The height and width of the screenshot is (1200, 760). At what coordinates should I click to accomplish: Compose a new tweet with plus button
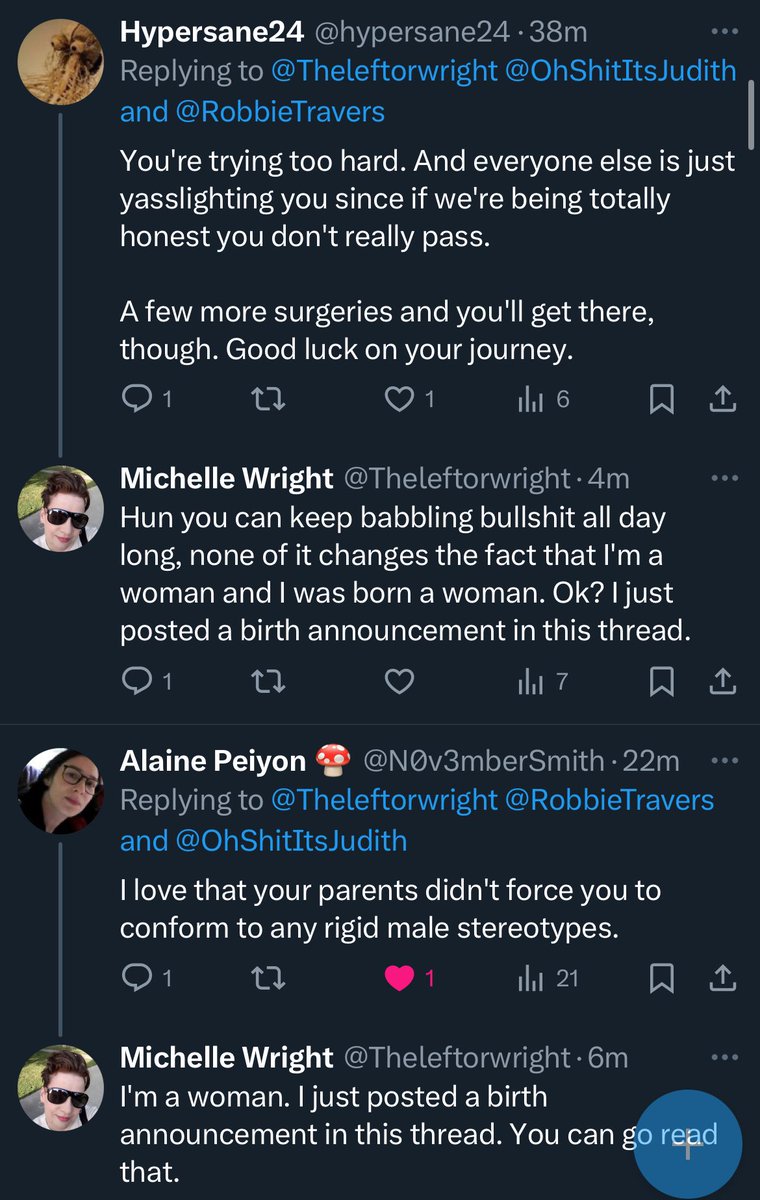(688, 1146)
